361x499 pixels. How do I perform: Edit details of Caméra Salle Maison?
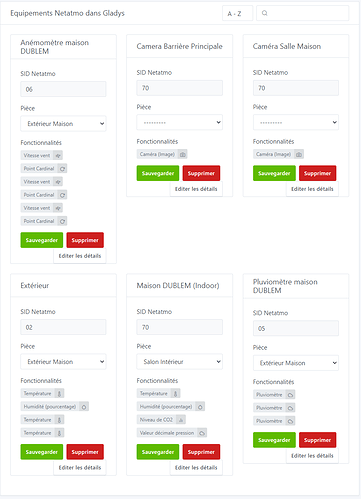coord(312,189)
